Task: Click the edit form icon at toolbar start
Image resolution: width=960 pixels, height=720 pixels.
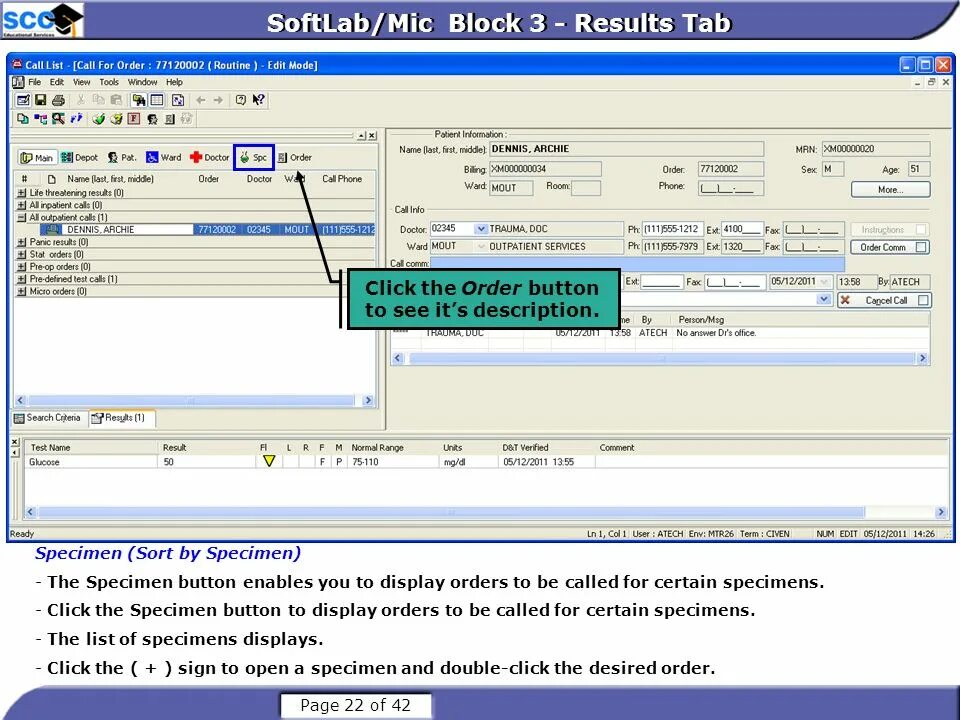Action: [23, 100]
